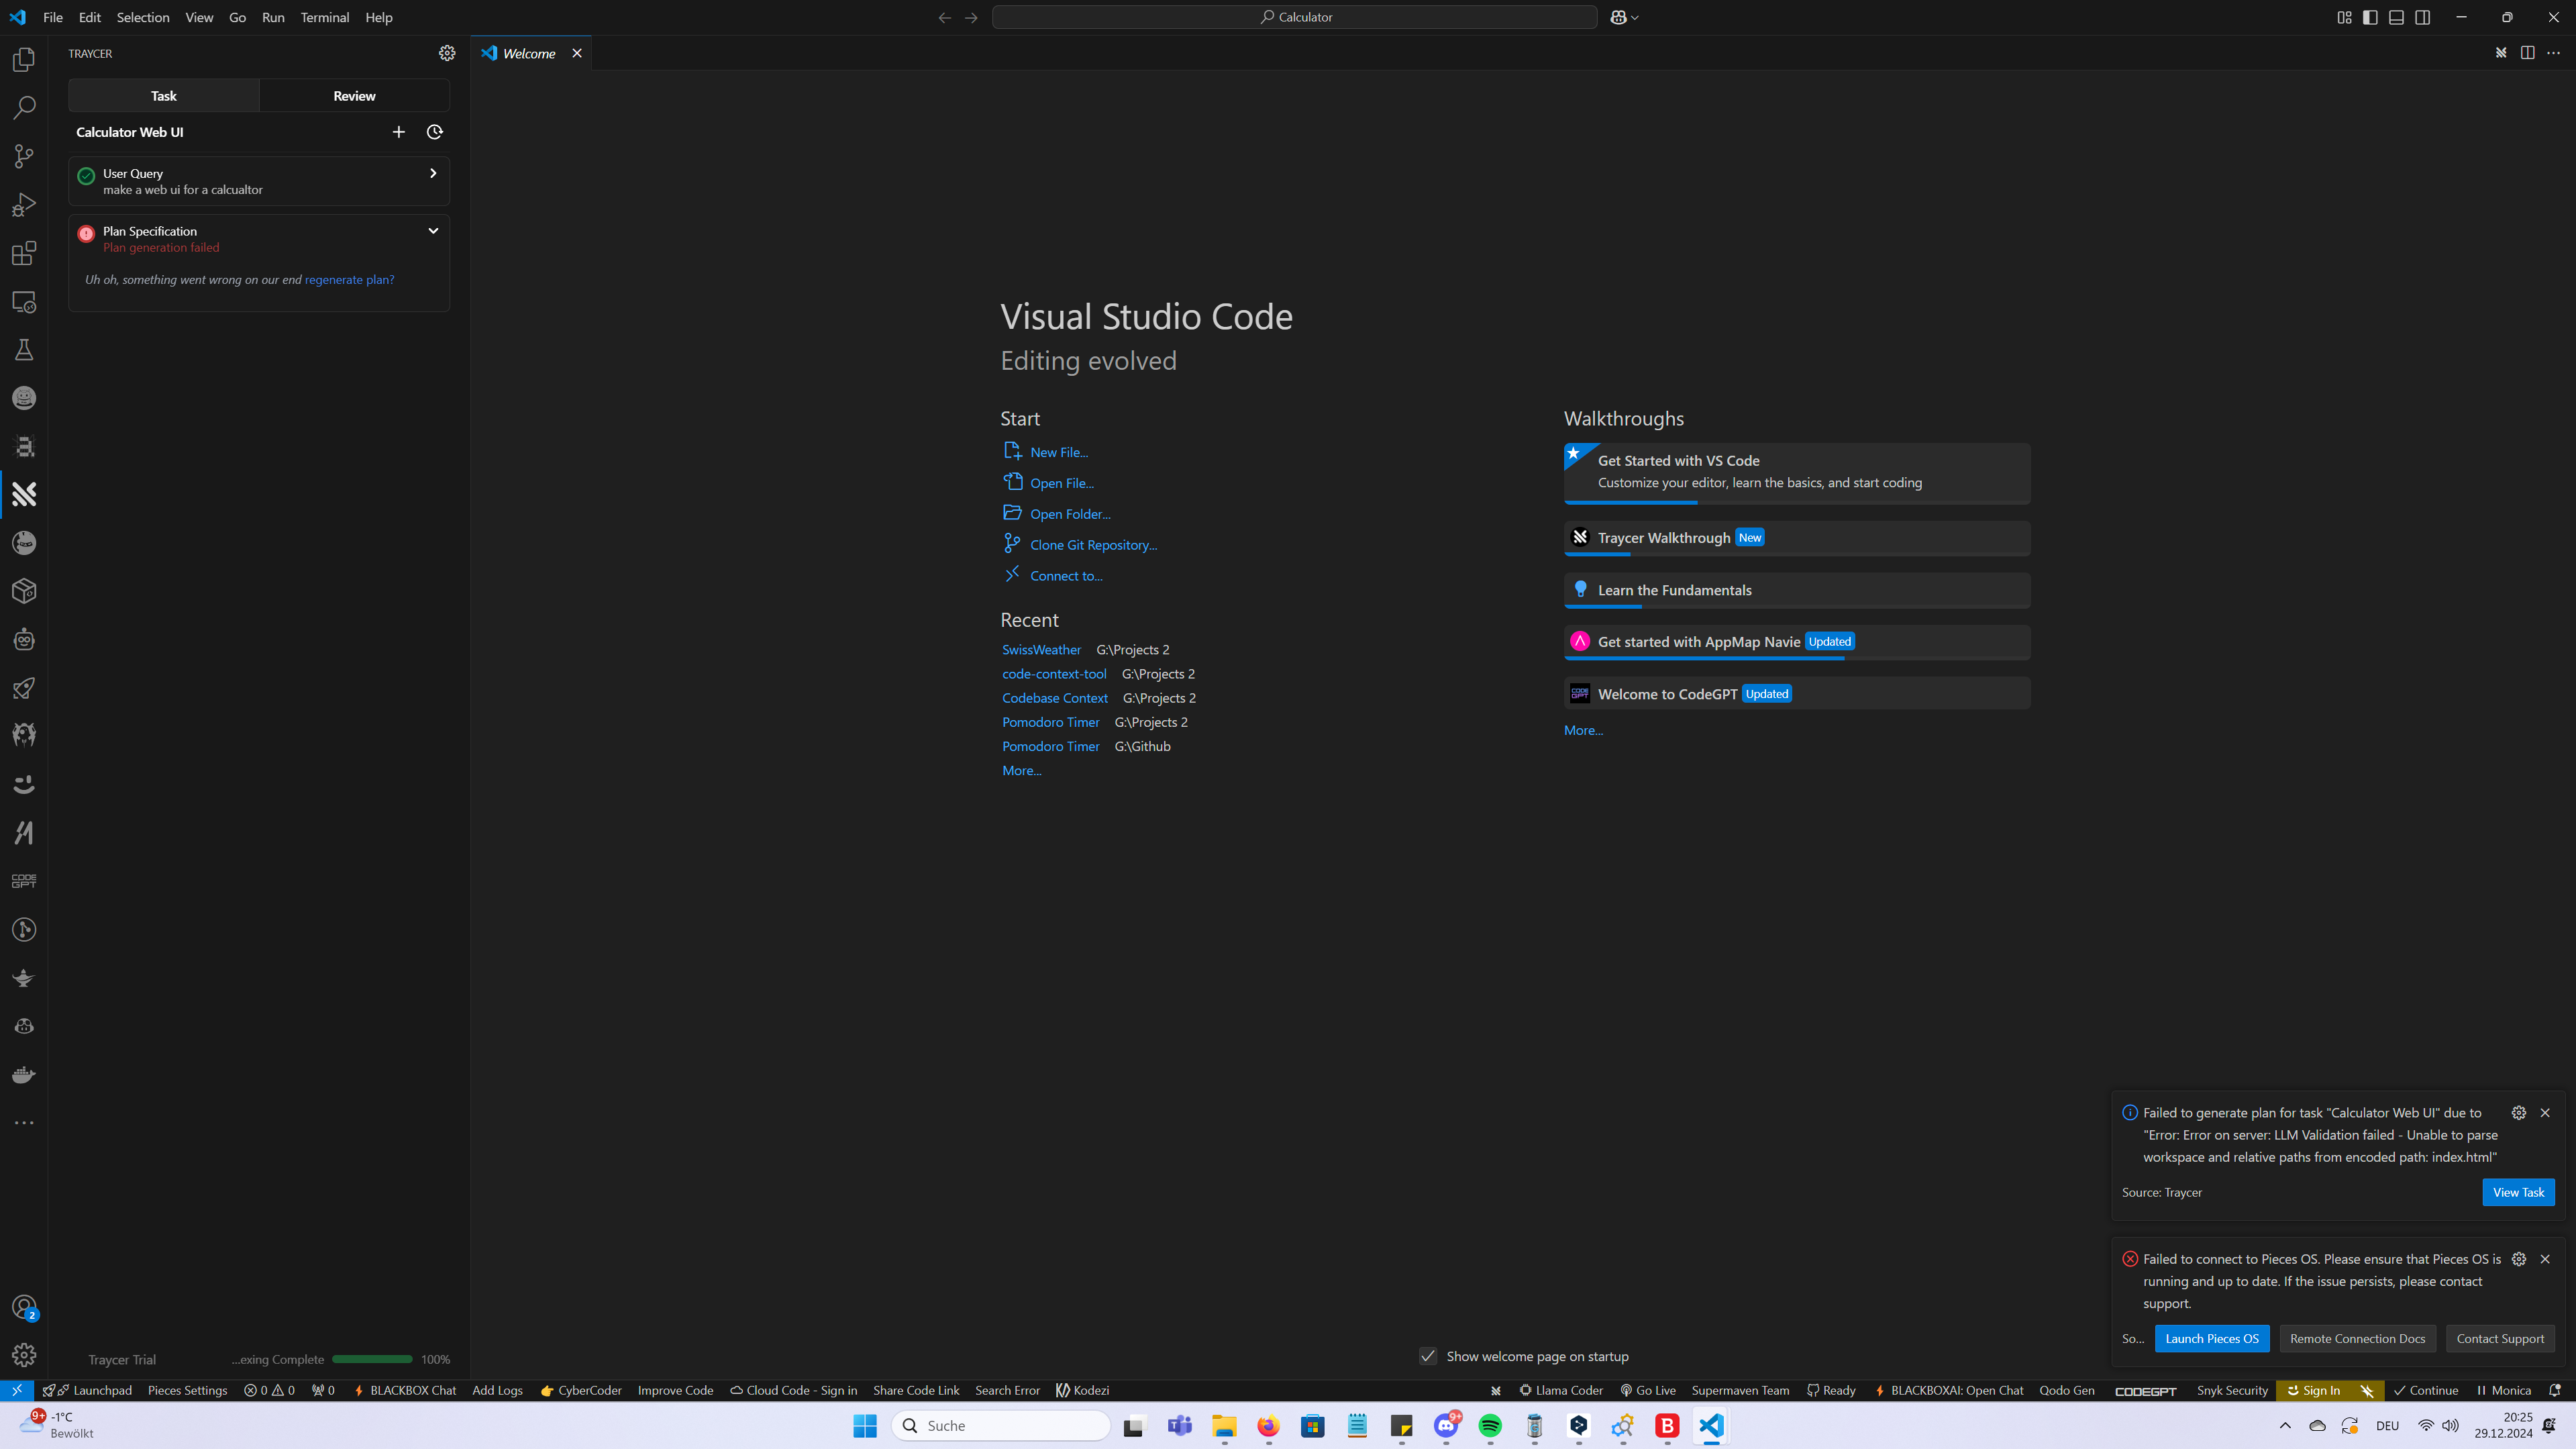This screenshot has width=2576, height=1449.
Task: Open the File menu
Action: [53, 17]
